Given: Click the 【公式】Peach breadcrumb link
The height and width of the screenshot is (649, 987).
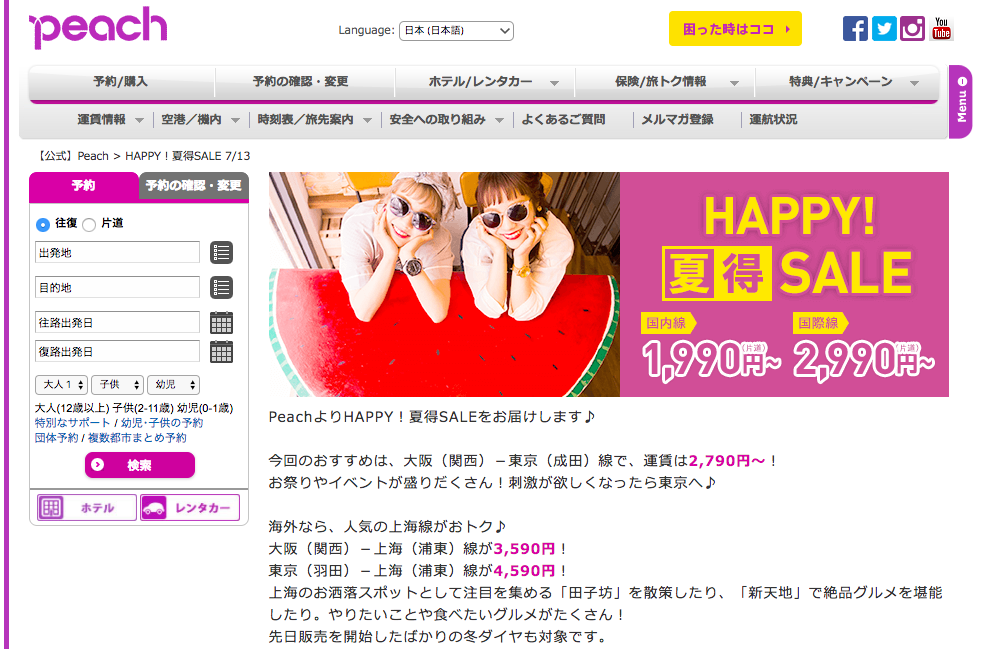Looking at the screenshot, I should tap(72, 156).
